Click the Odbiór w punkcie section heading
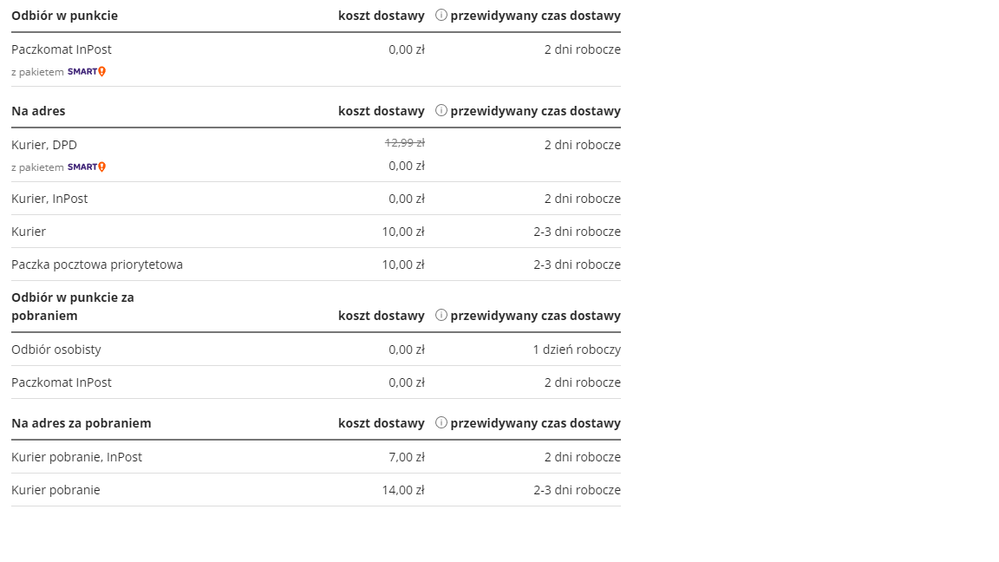The width and height of the screenshot is (999, 562). coord(64,16)
